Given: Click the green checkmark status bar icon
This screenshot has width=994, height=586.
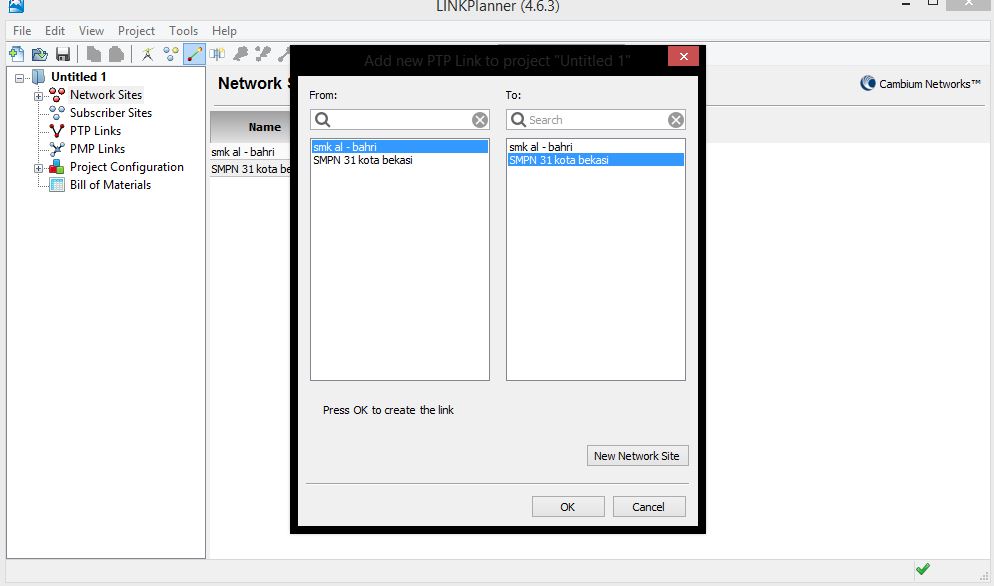Looking at the screenshot, I should point(922,569).
